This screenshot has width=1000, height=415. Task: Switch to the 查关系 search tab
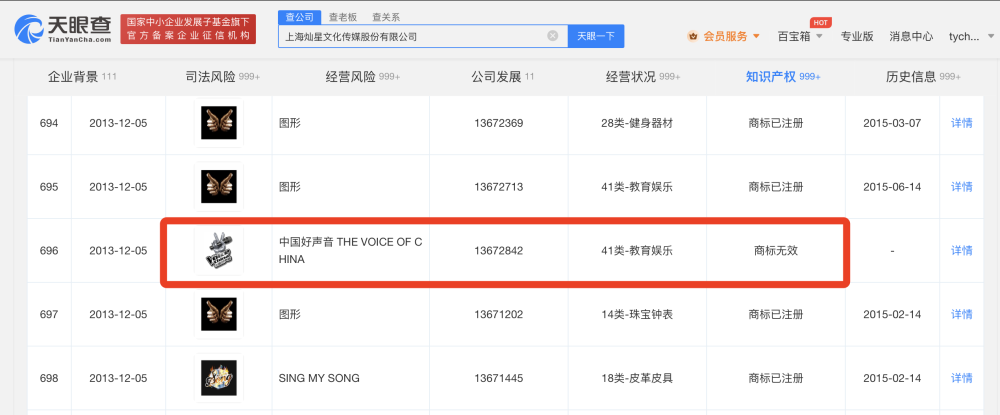click(386, 17)
